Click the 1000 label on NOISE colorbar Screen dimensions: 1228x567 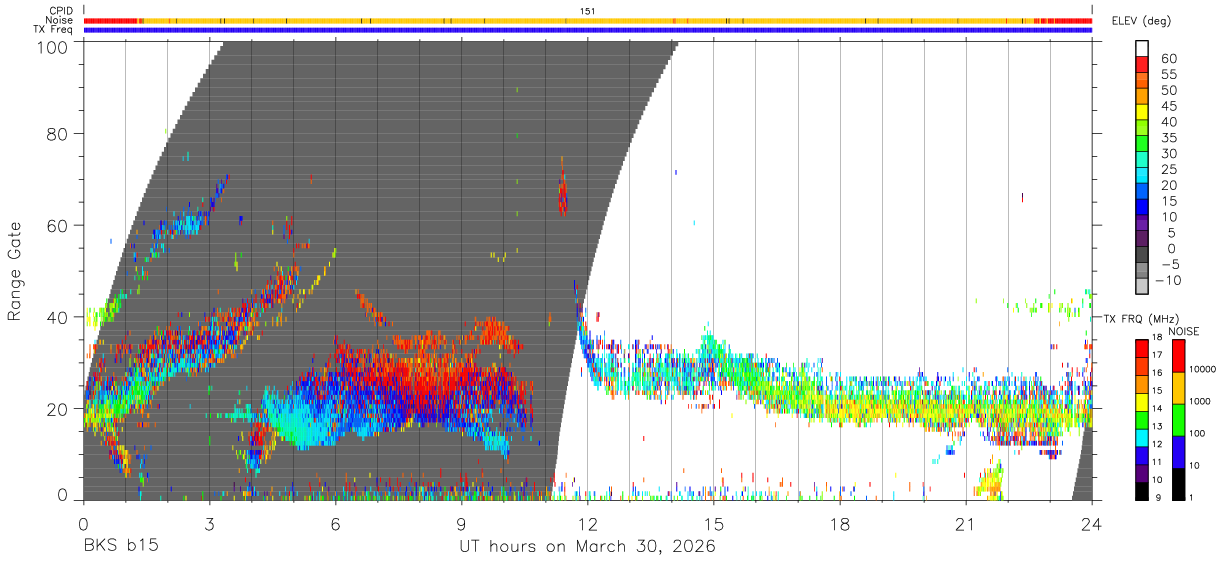point(1201,401)
